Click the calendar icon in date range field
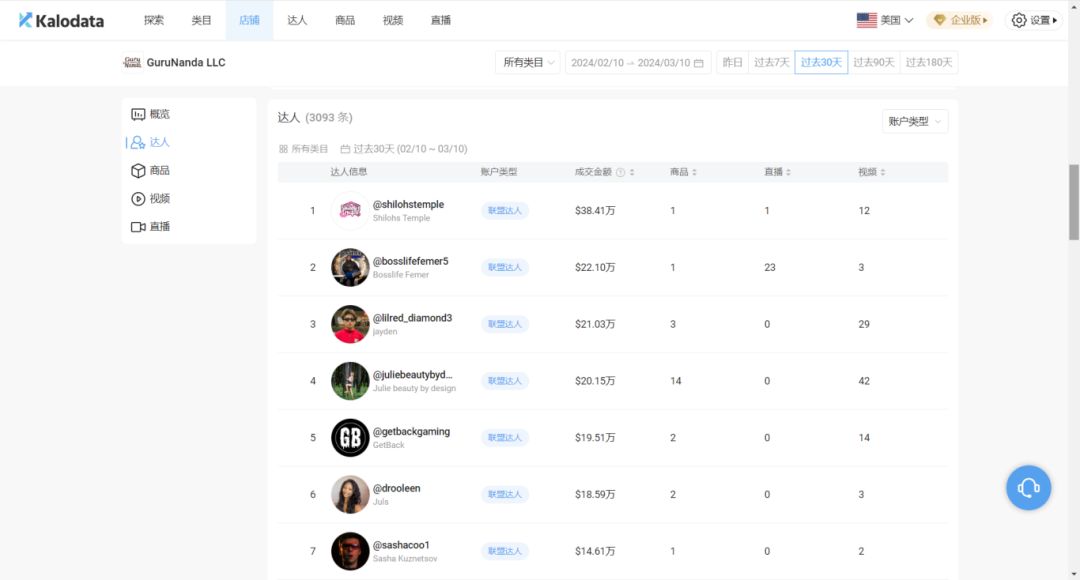Screen dimensions: 1080x580 tap(698, 63)
